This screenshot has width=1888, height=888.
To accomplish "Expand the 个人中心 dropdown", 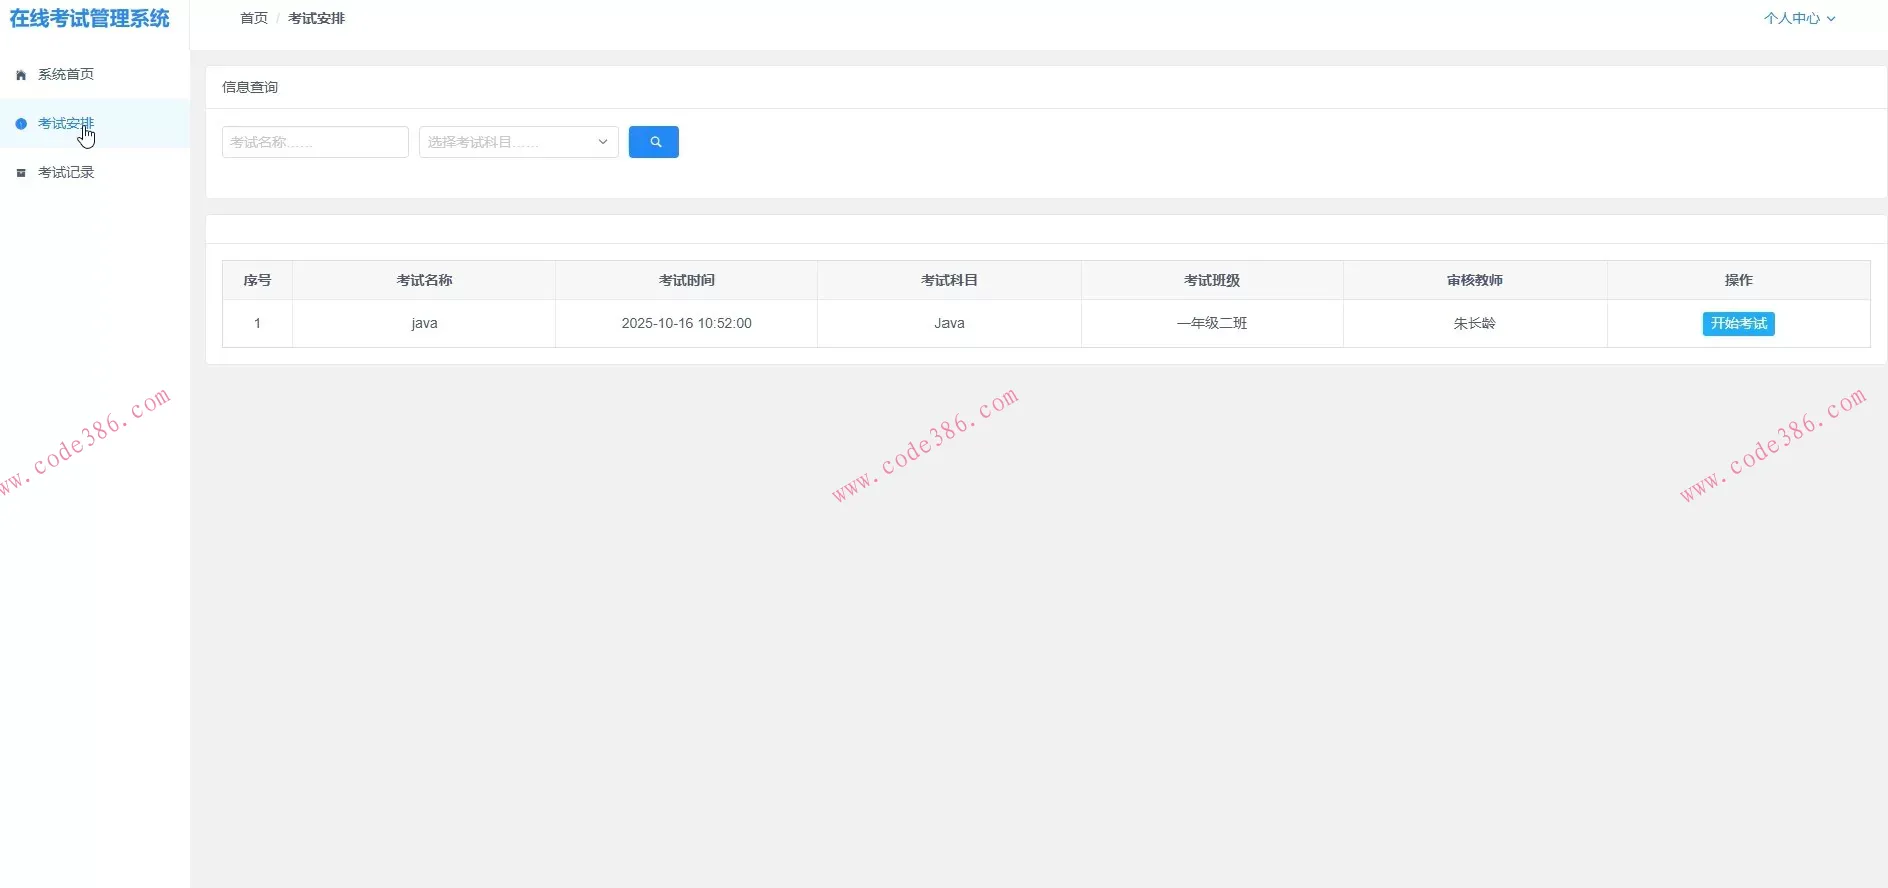I will point(1799,18).
